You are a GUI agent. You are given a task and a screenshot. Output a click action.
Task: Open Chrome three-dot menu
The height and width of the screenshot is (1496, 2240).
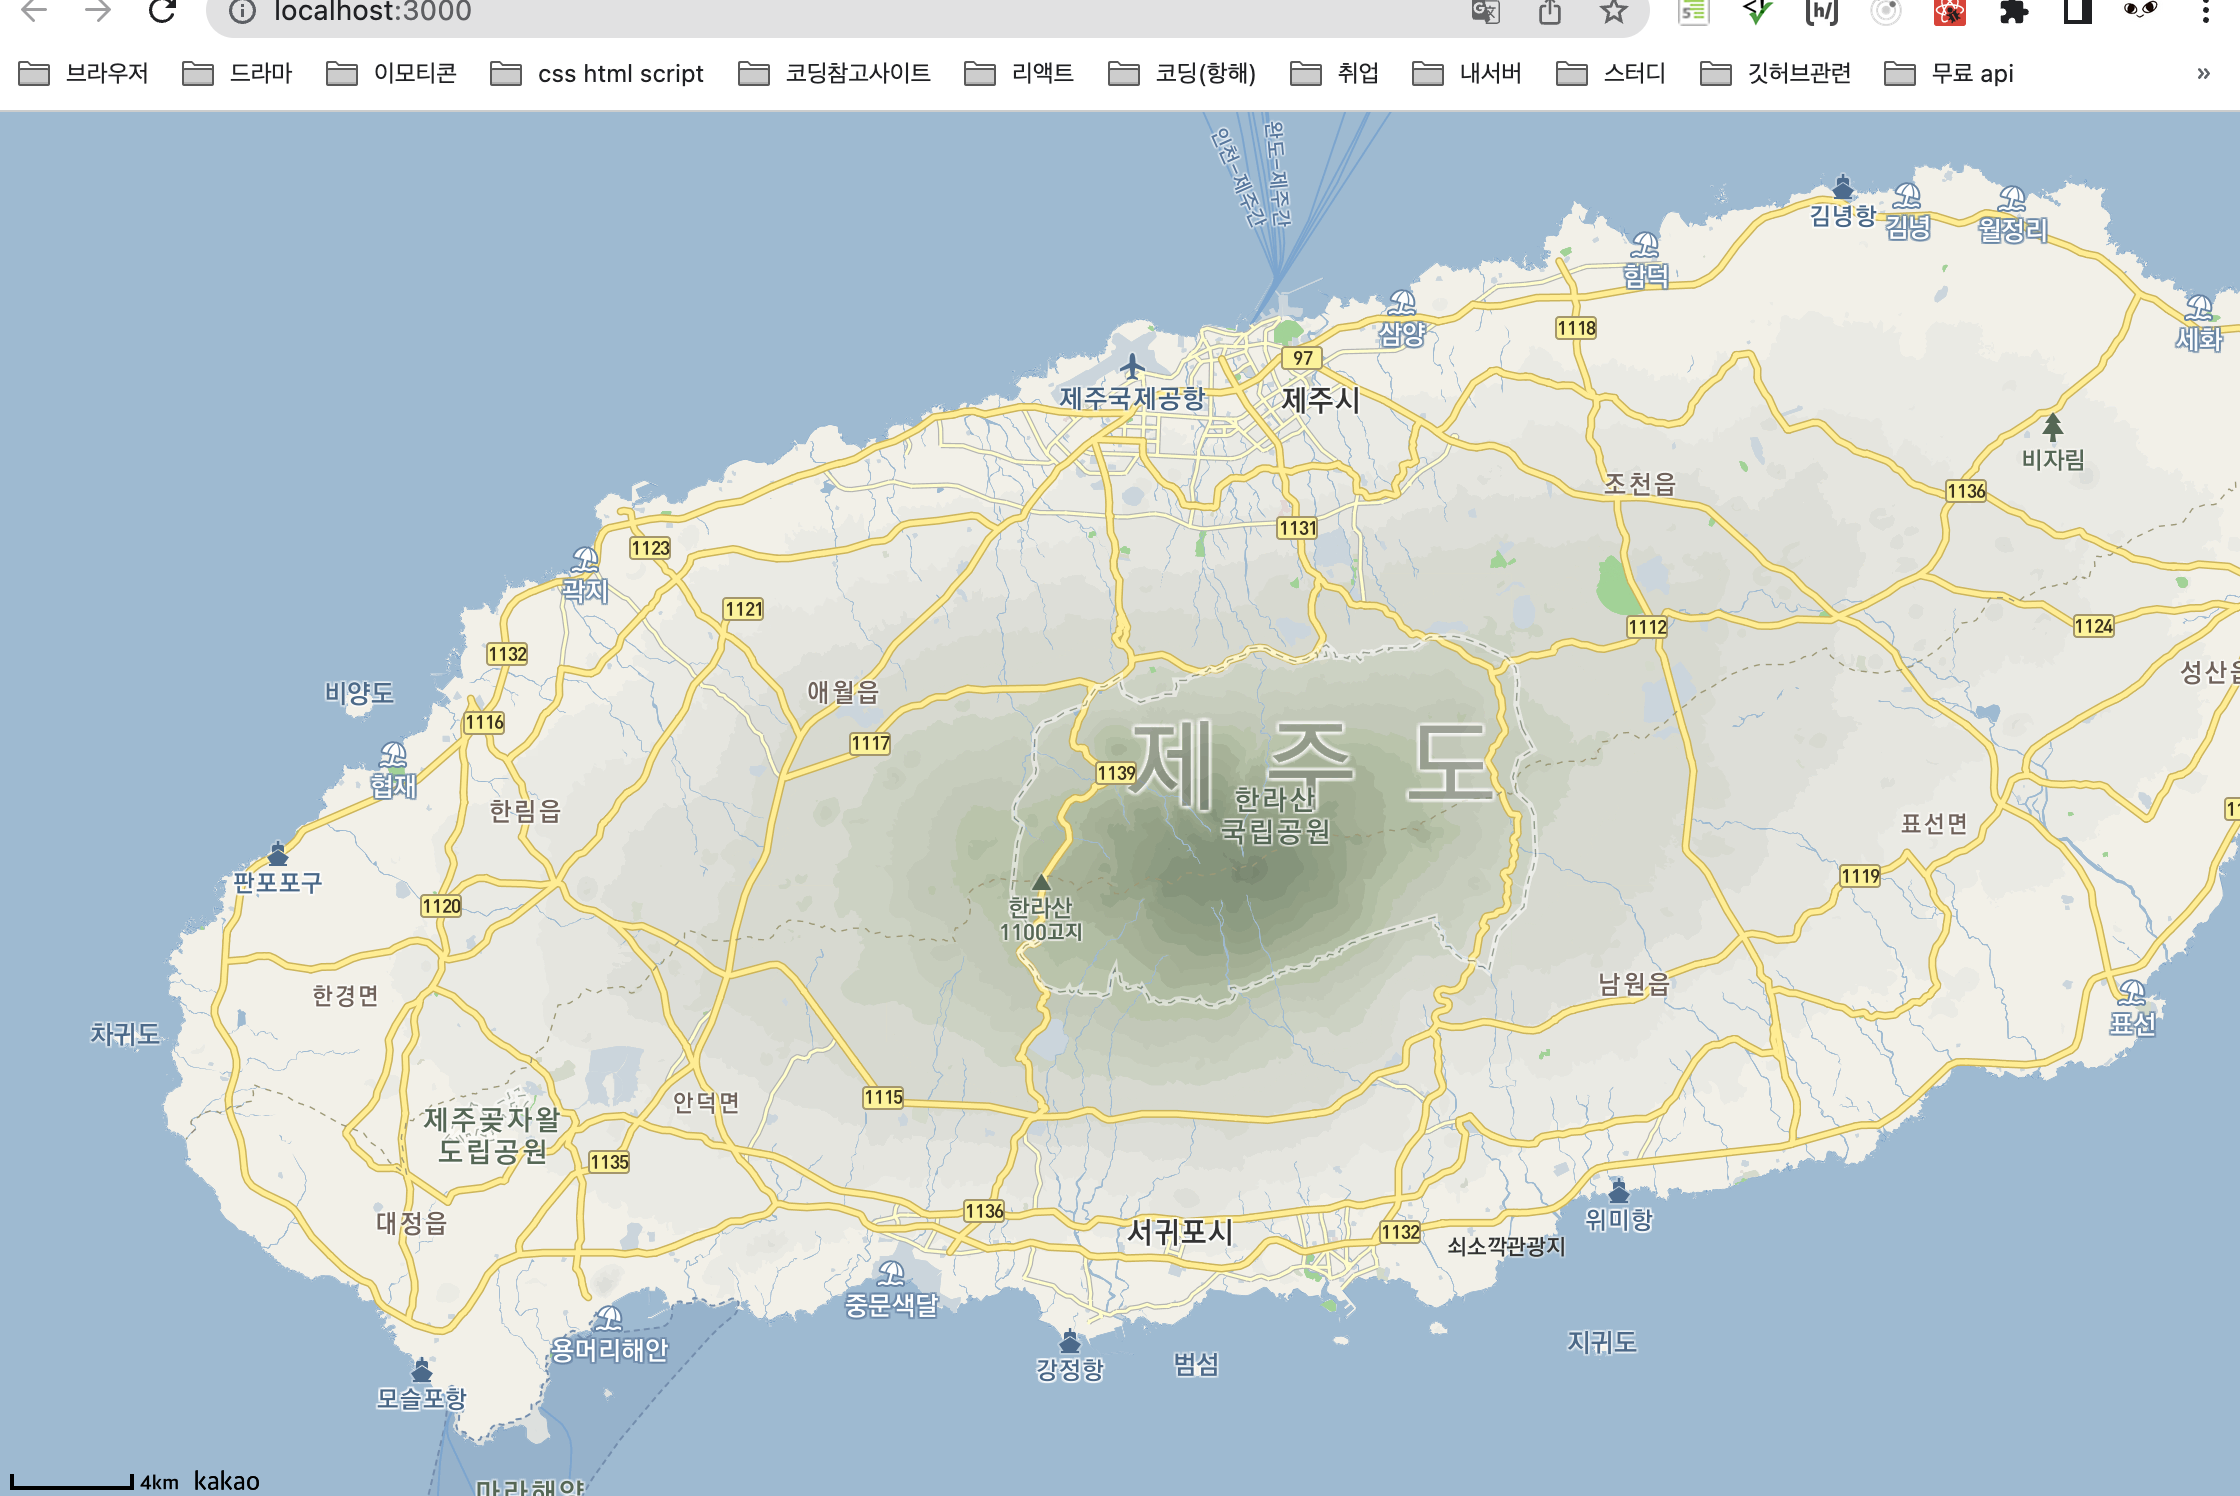click(x=2205, y=12)
